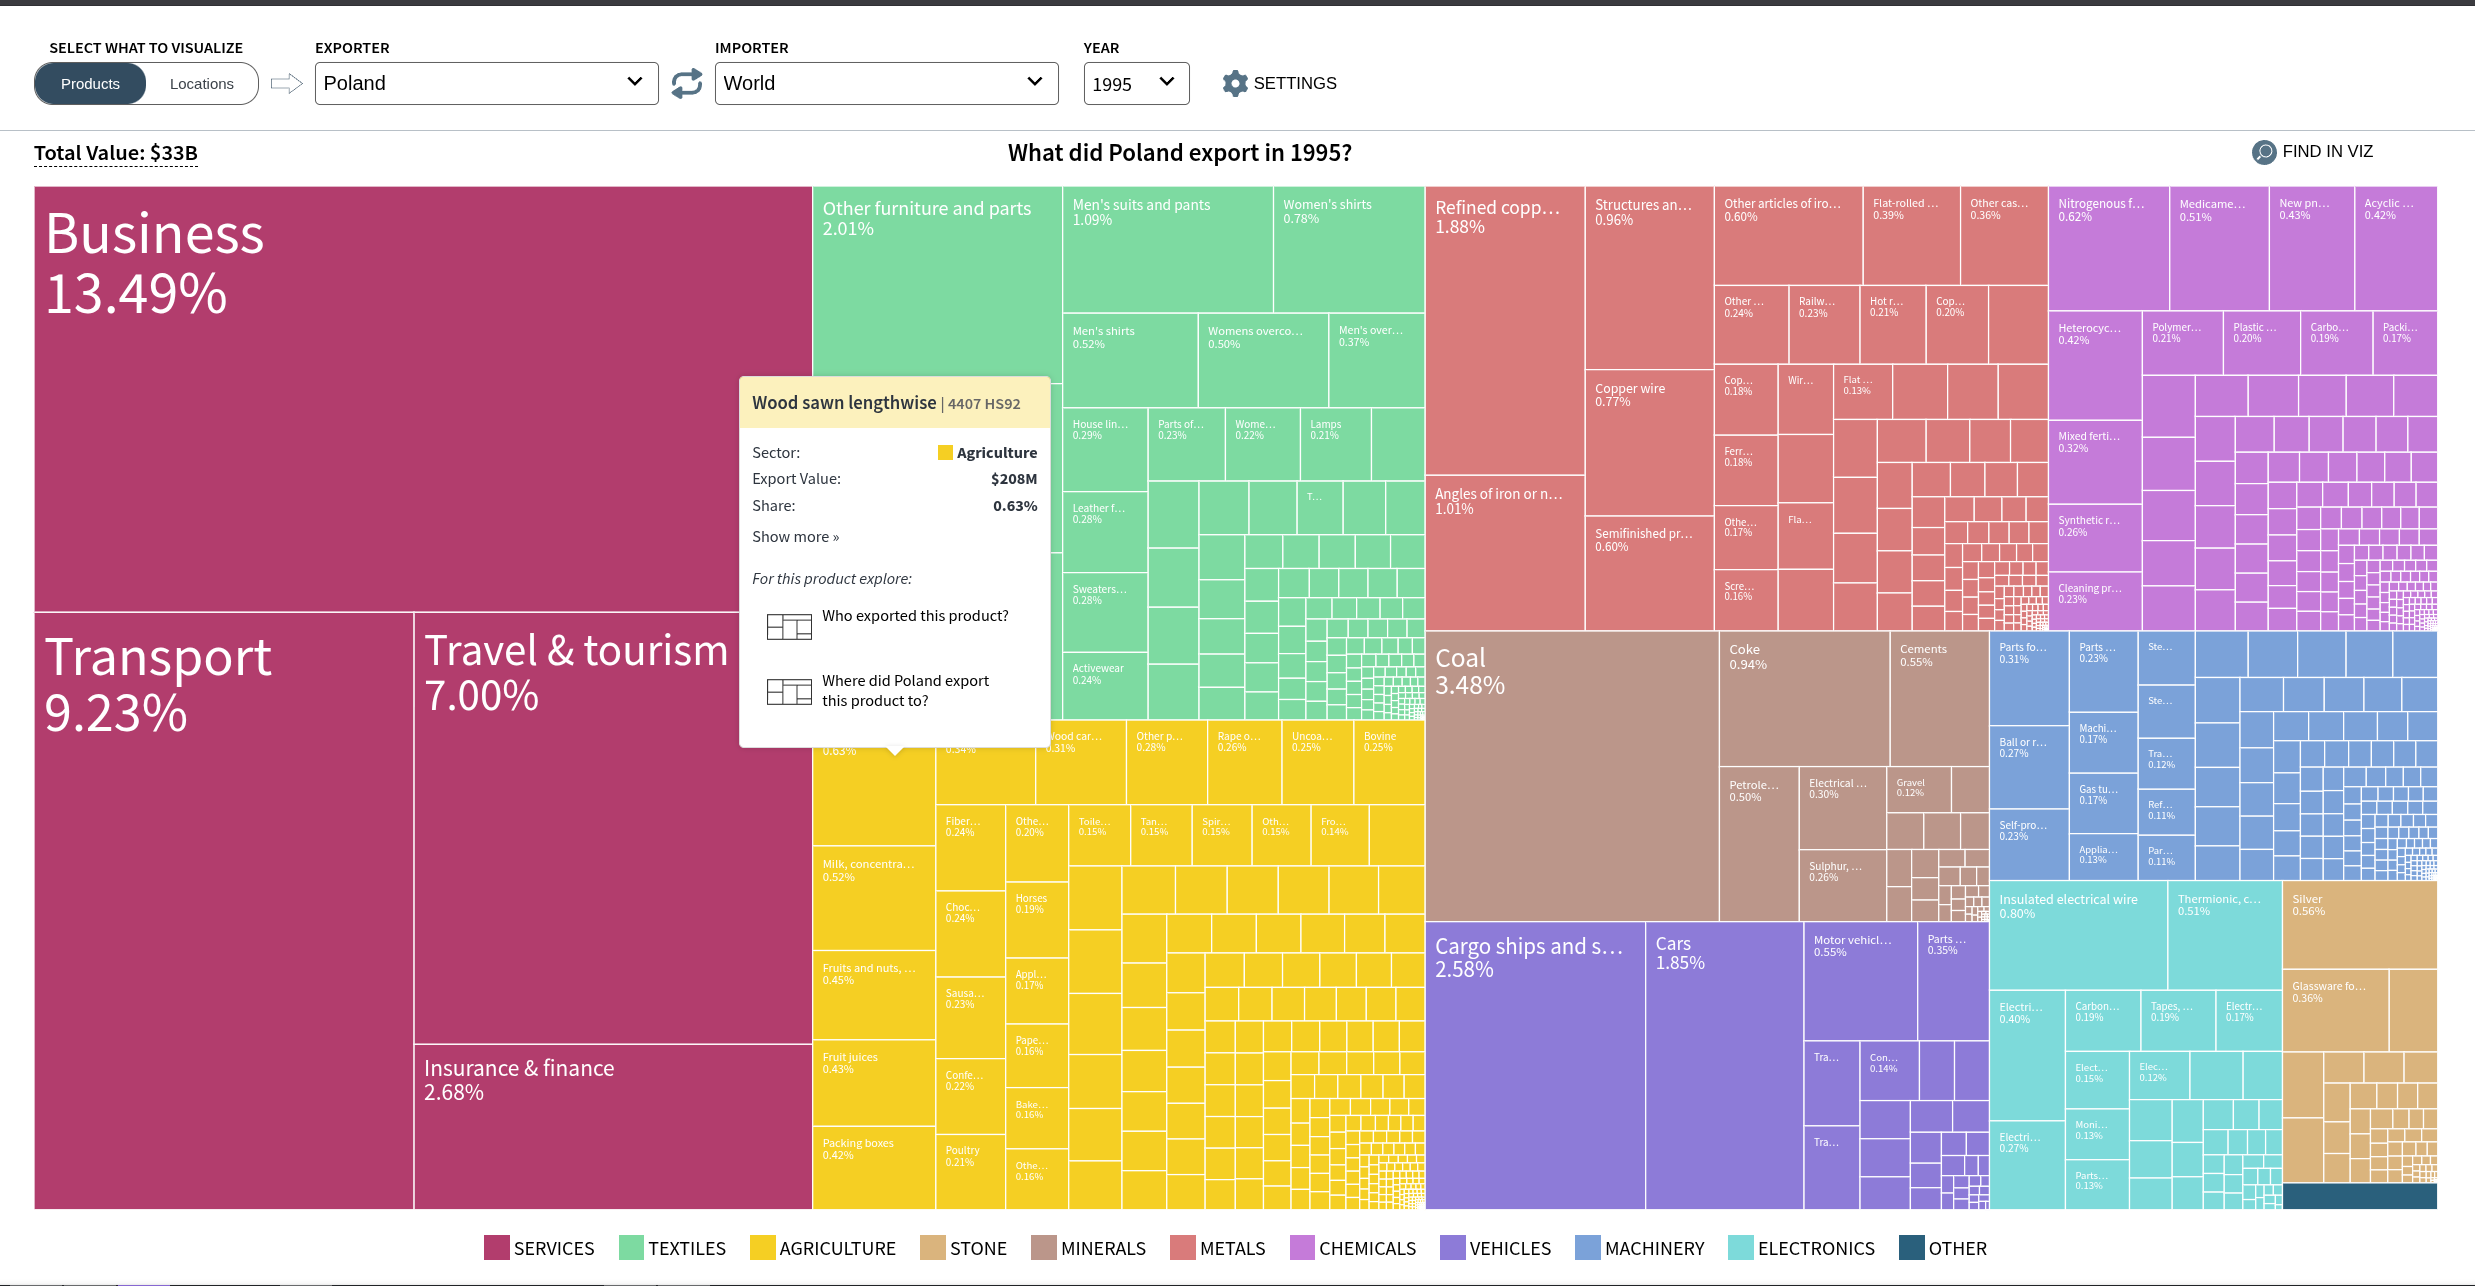Open the Settings gear icon
Viewport: 2475px width, 1286px height.
1235,83
